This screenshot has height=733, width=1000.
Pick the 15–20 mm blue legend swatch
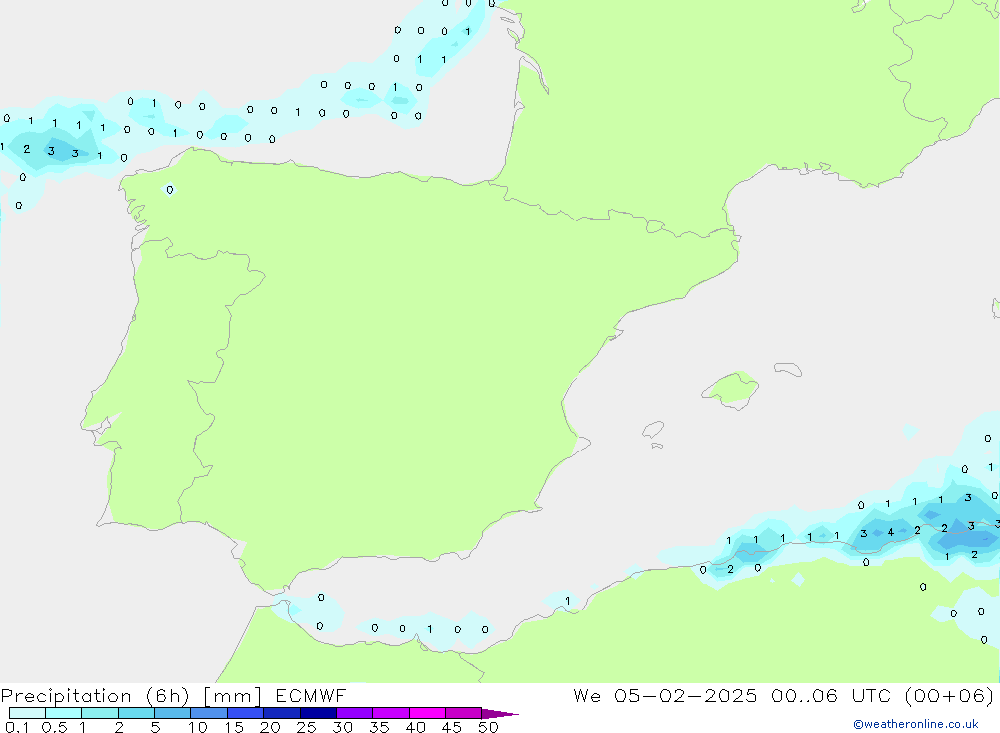(x=246, y=713)
